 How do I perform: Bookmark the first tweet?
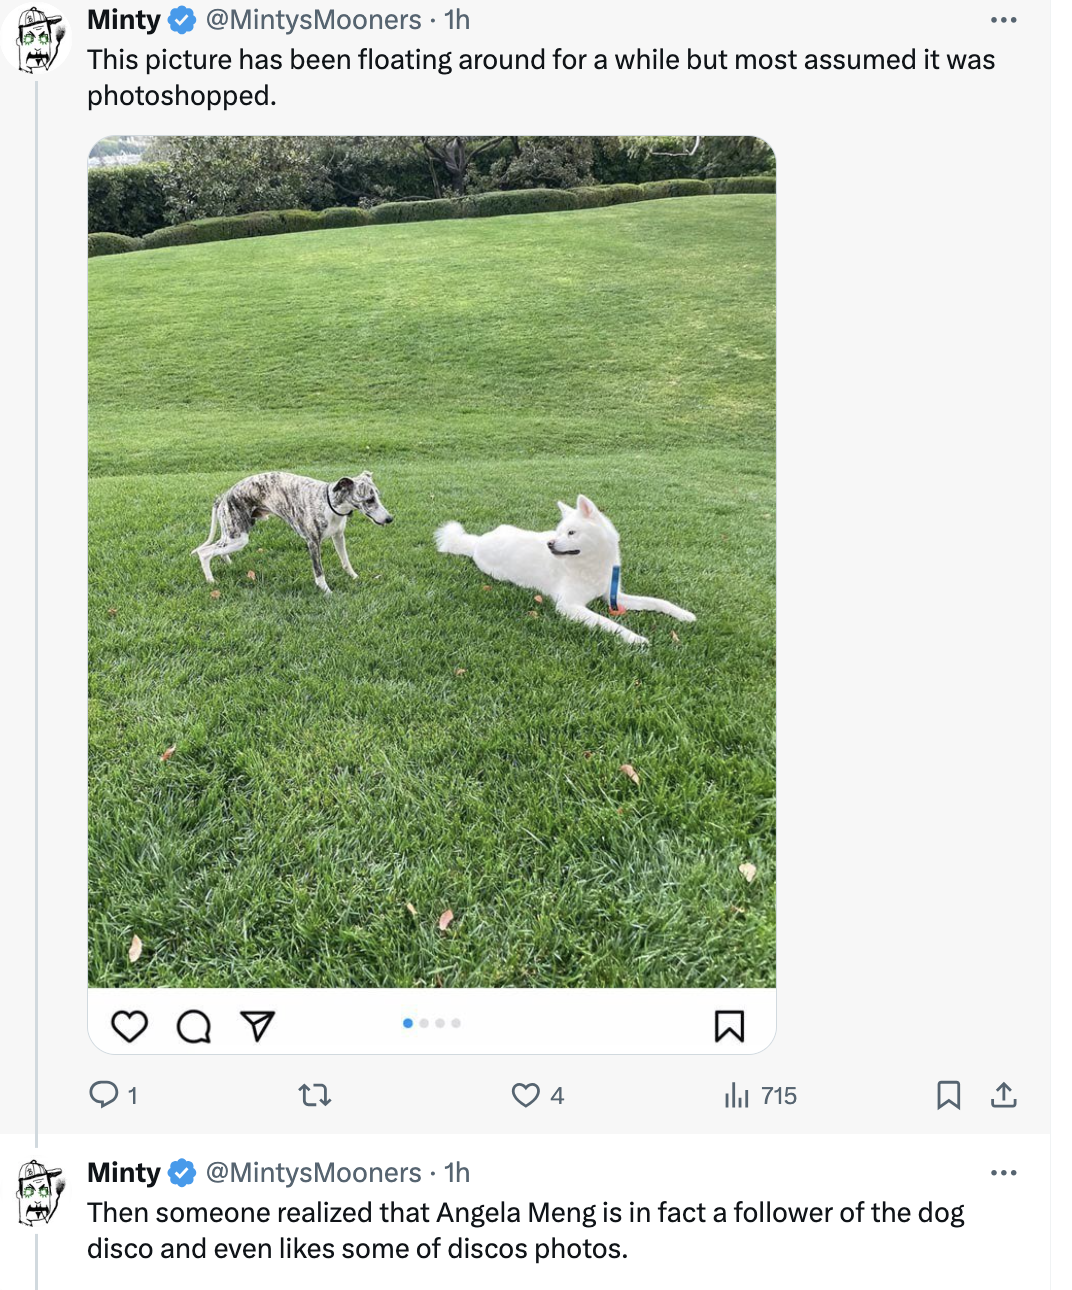point(948,1095)
